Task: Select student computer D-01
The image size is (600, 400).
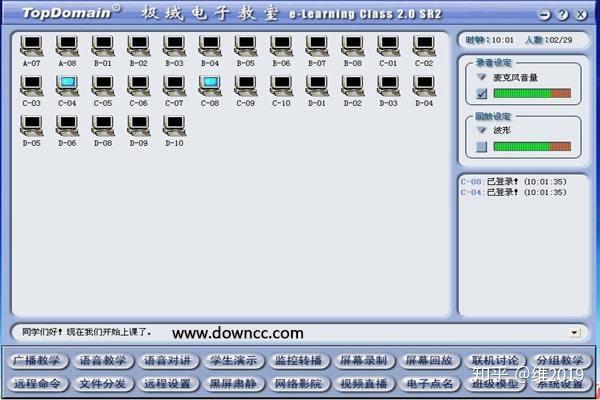Action: pos(317,91)
